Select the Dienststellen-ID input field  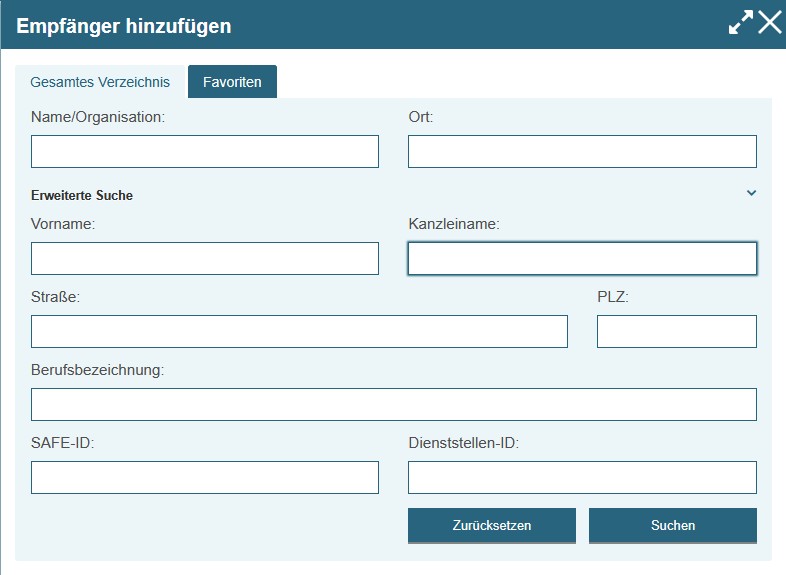582,478
